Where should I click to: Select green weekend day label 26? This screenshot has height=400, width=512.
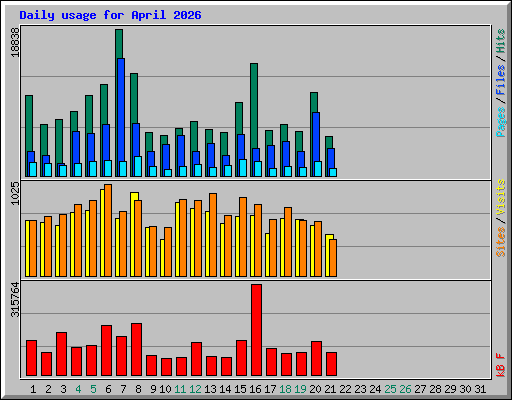tap(405, 389)
